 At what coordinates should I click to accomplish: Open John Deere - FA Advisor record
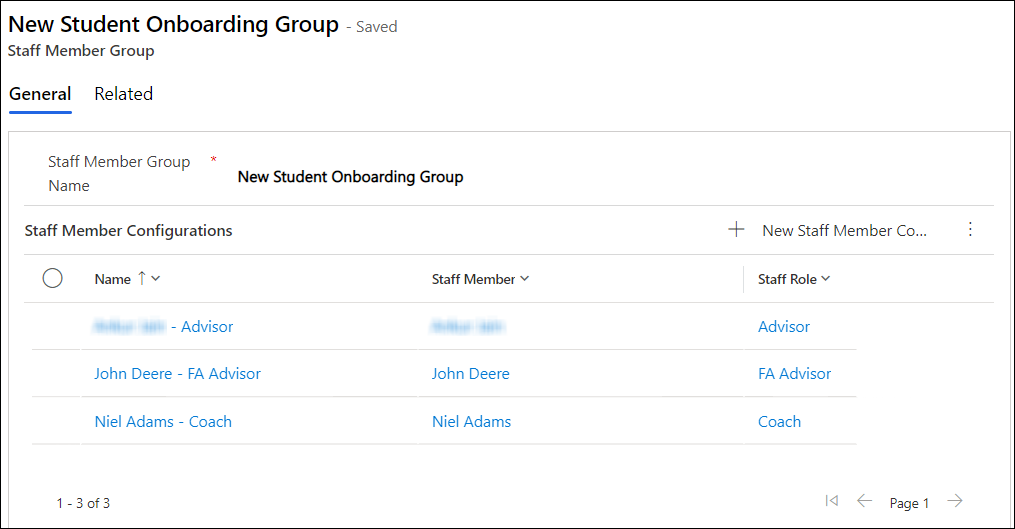(177, 374)
